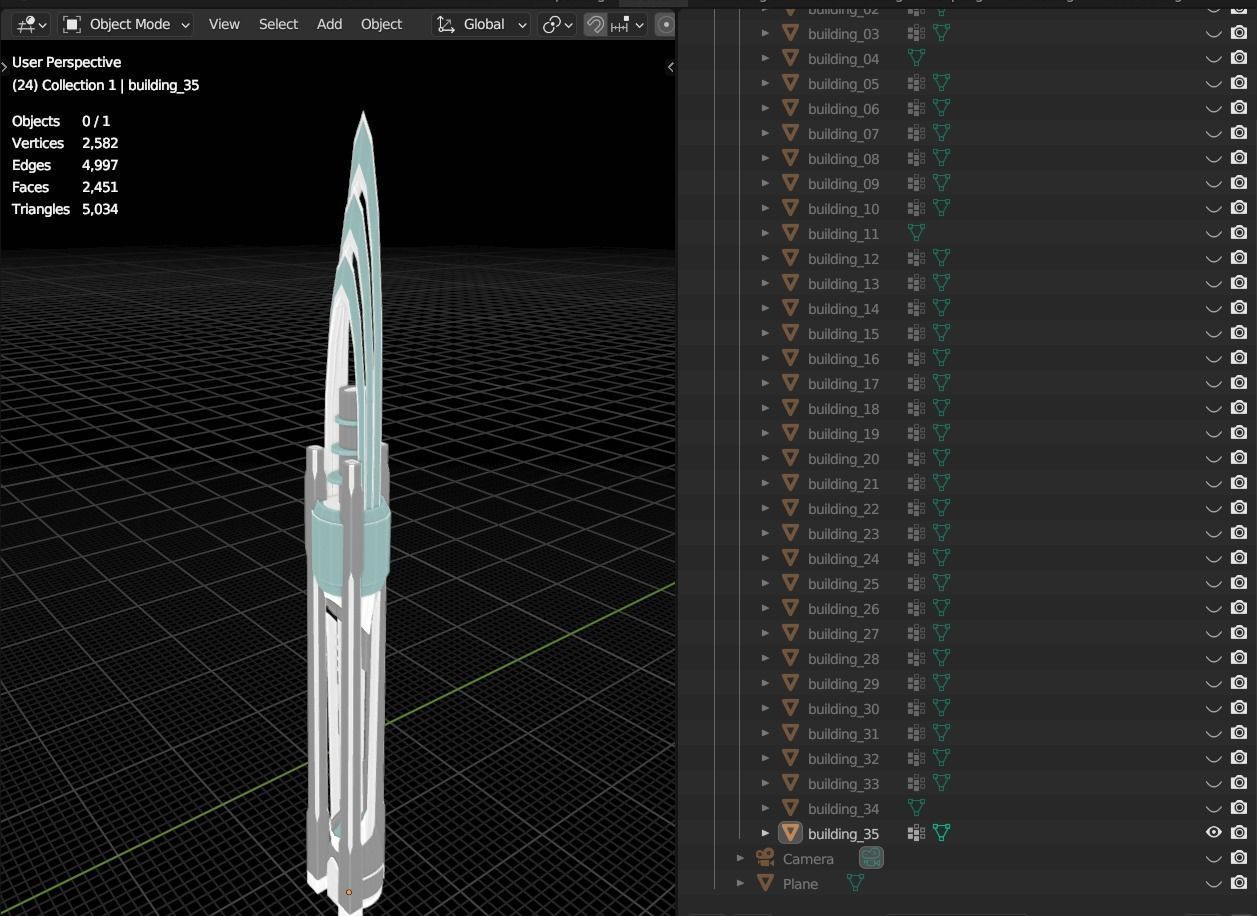The image size is (1257, 916).
Task: Click the building_11 mesh data icon
Action: pos(916,233)
